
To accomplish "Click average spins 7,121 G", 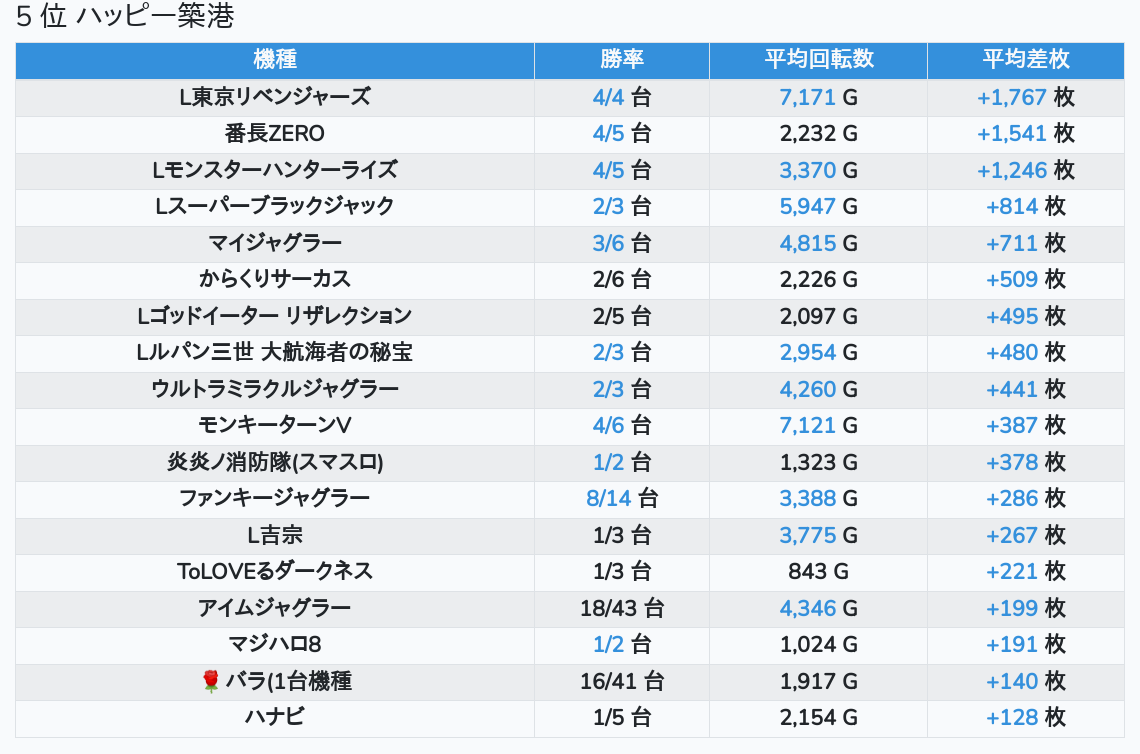I will [x=819, y=425].
